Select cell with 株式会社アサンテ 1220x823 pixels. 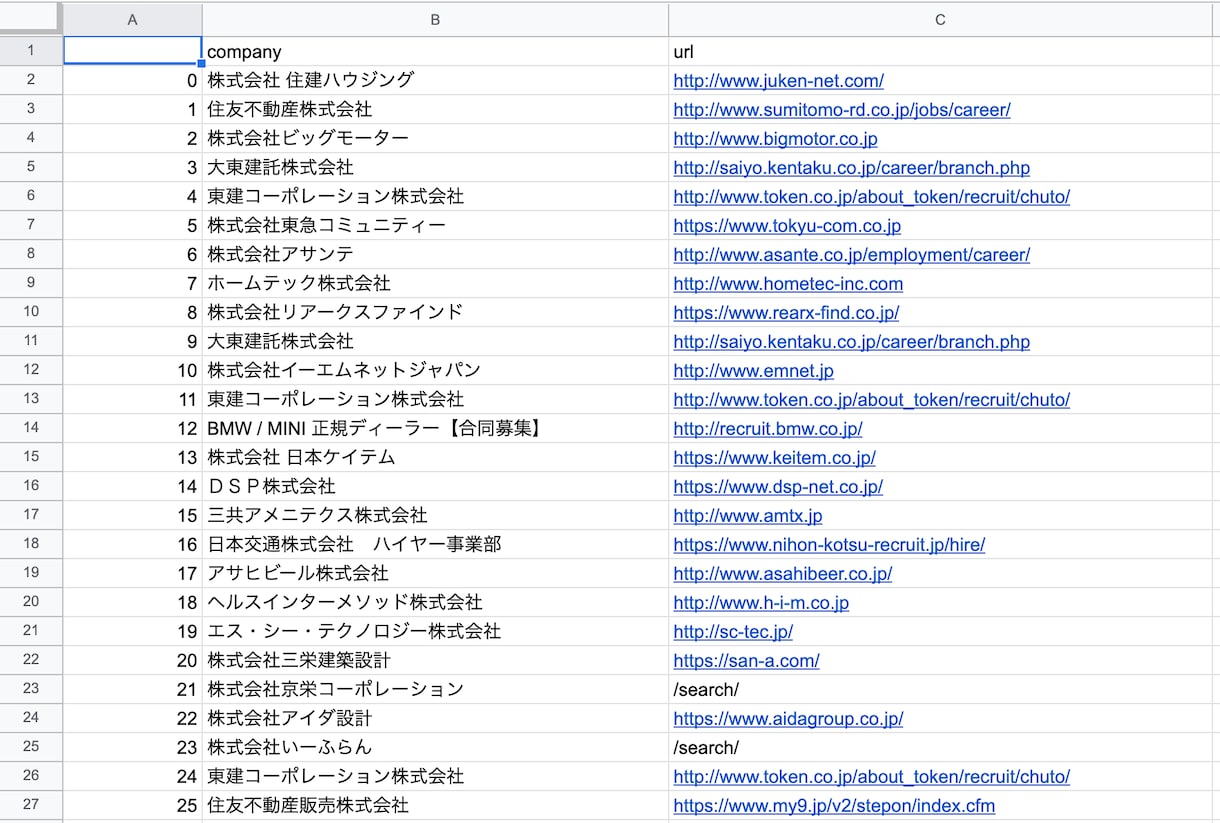pos(435,254)
